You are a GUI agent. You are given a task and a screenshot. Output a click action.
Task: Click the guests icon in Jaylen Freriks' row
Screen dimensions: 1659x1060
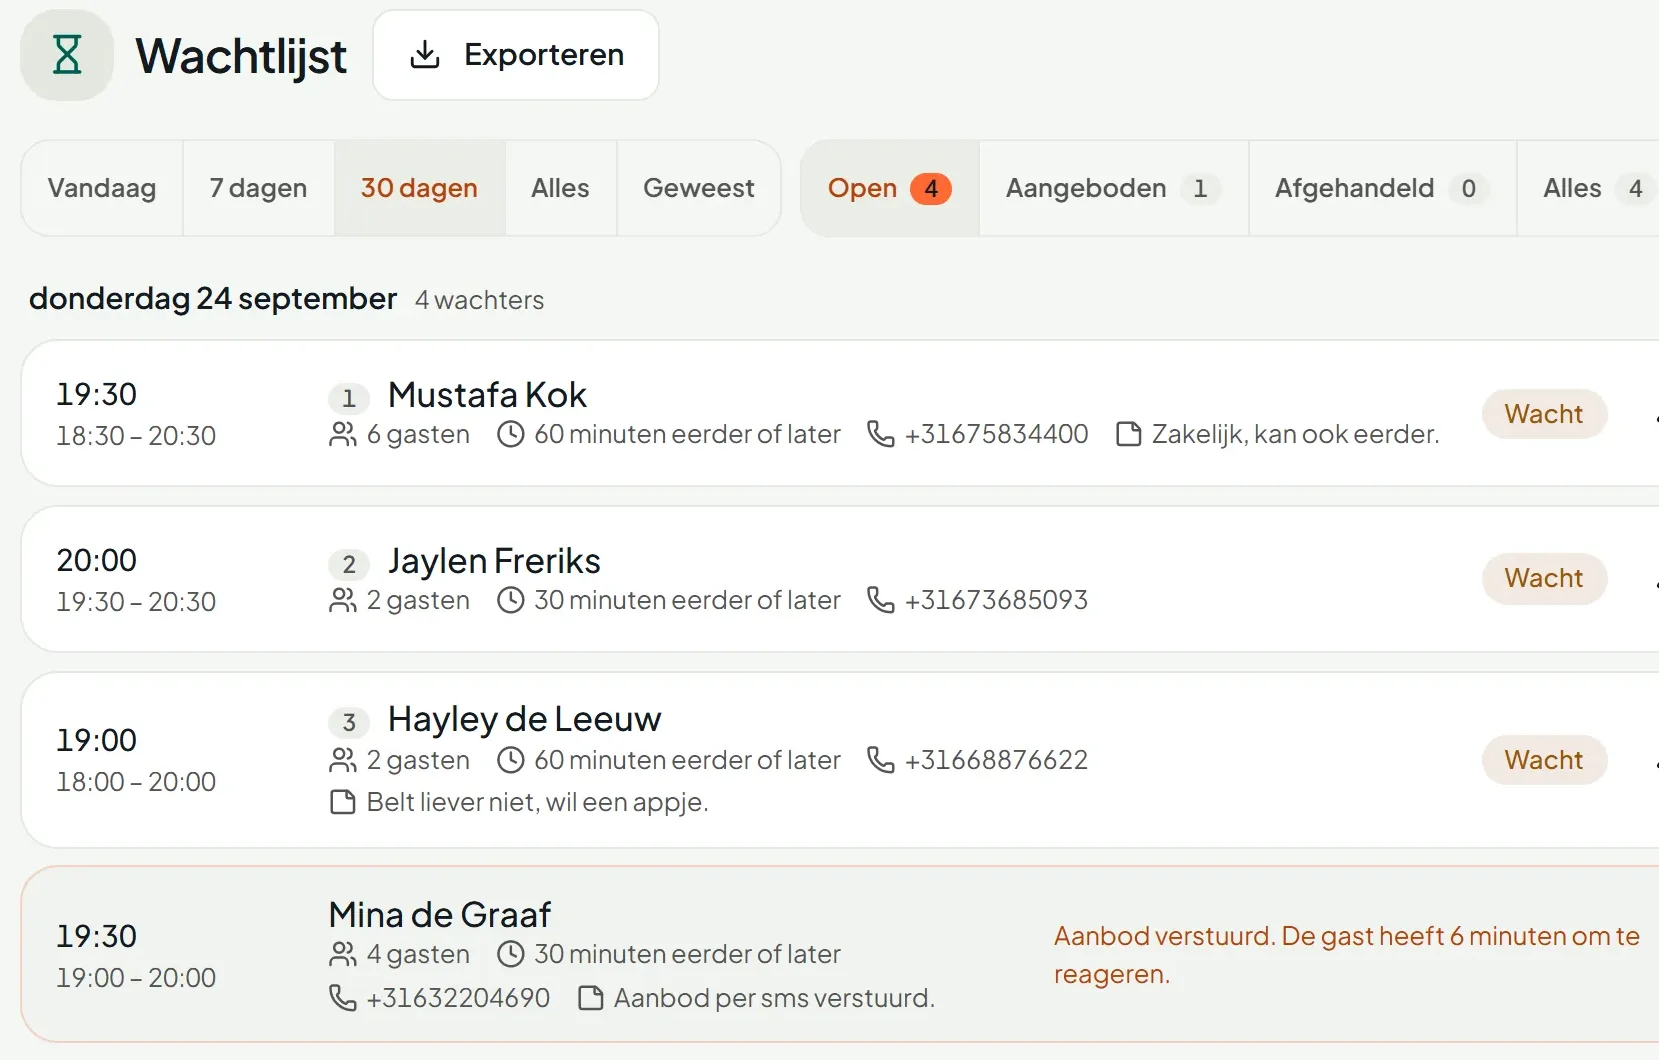[343, 600]
